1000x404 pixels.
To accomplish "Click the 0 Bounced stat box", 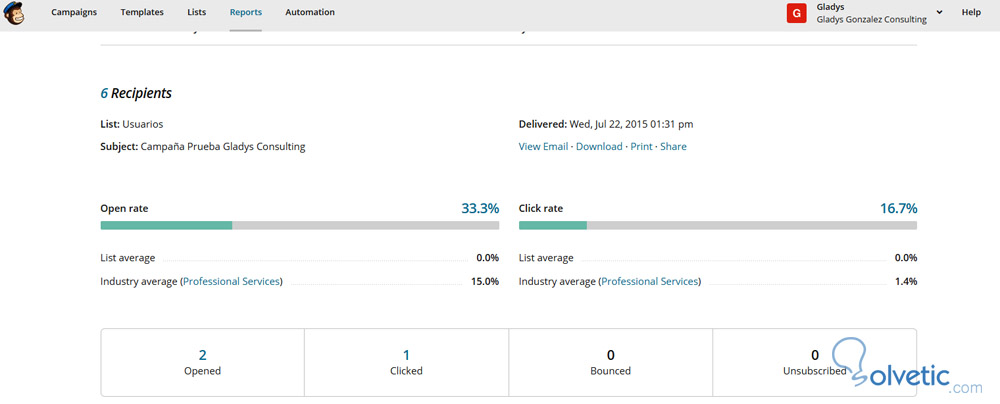I will click(610, 362).
